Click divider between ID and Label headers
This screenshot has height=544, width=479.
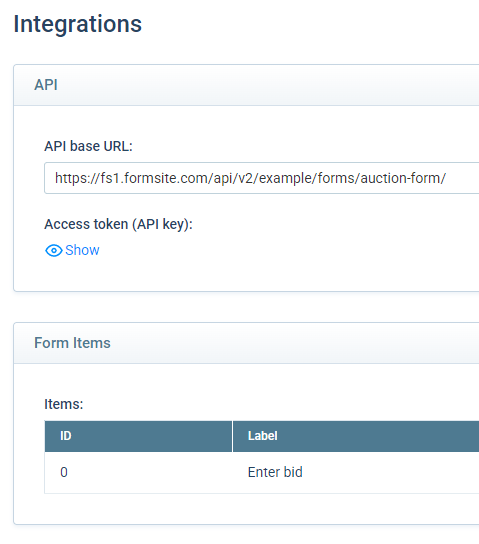coord(232,436)
